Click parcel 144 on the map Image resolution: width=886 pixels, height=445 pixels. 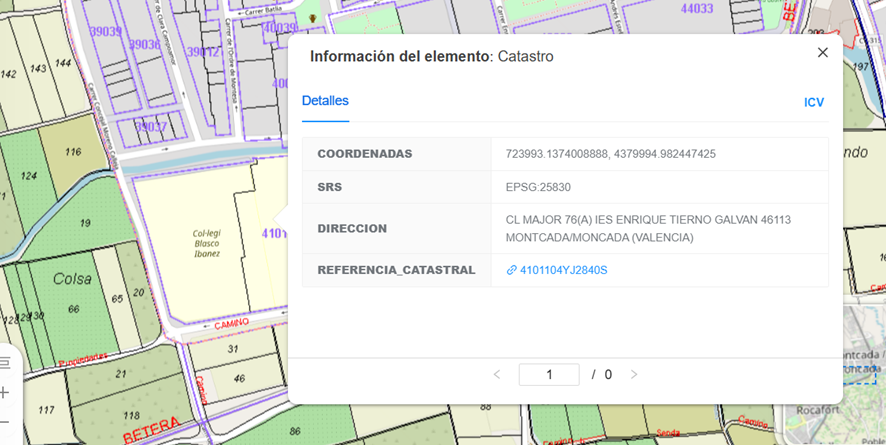coord(63,63)
